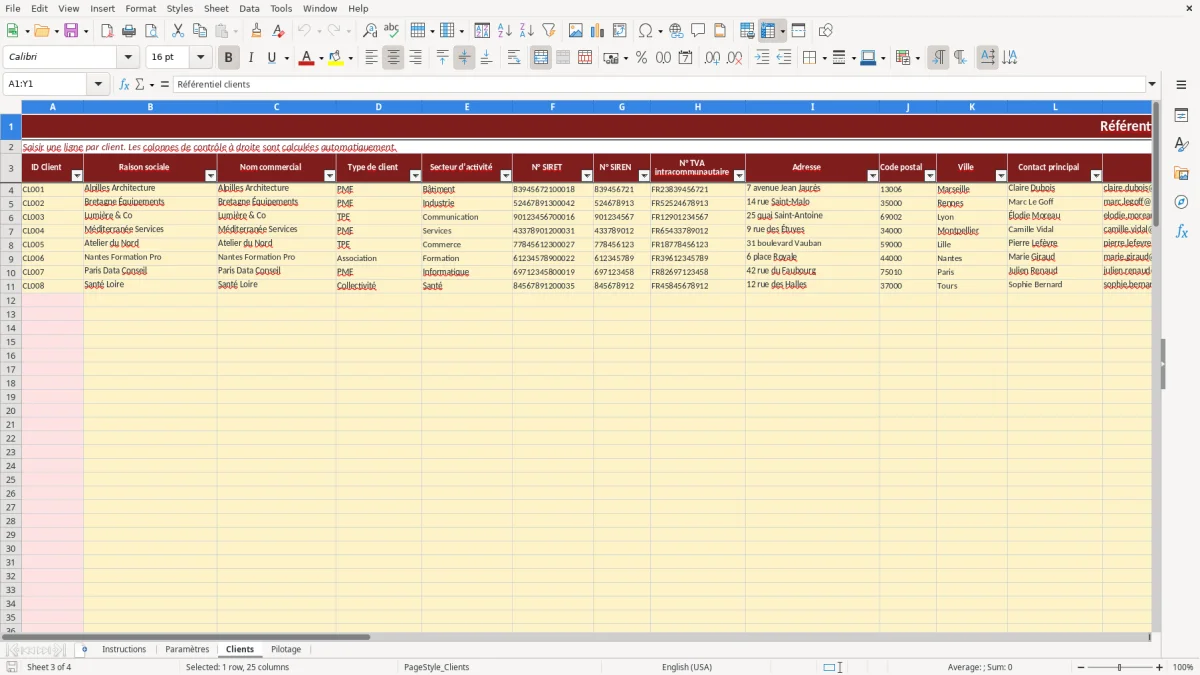Viewport: 1200px width, 675px height.
Task: Click PageStyle_Clients in status bar
Action: point(437,667)
